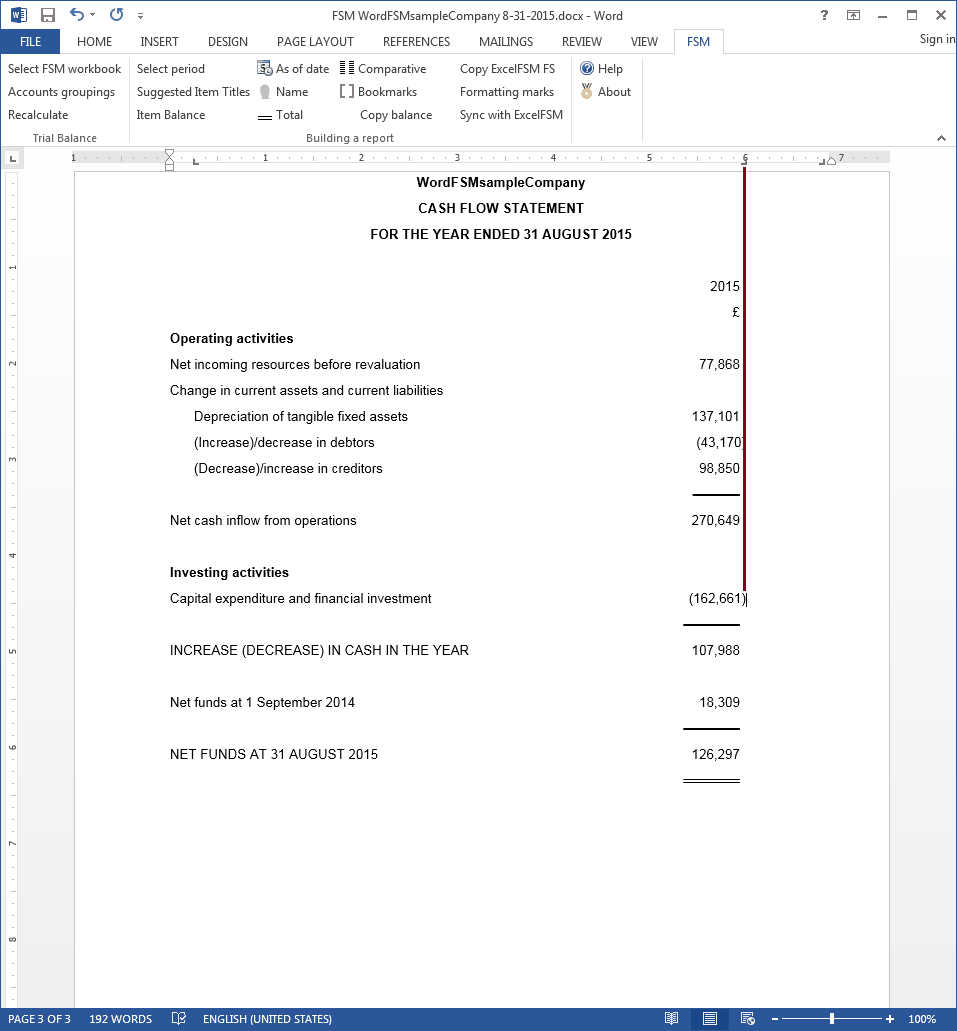Switch to the MAILINGS tab
Viewport: 957px width, 1031px height.
point(506,41)
